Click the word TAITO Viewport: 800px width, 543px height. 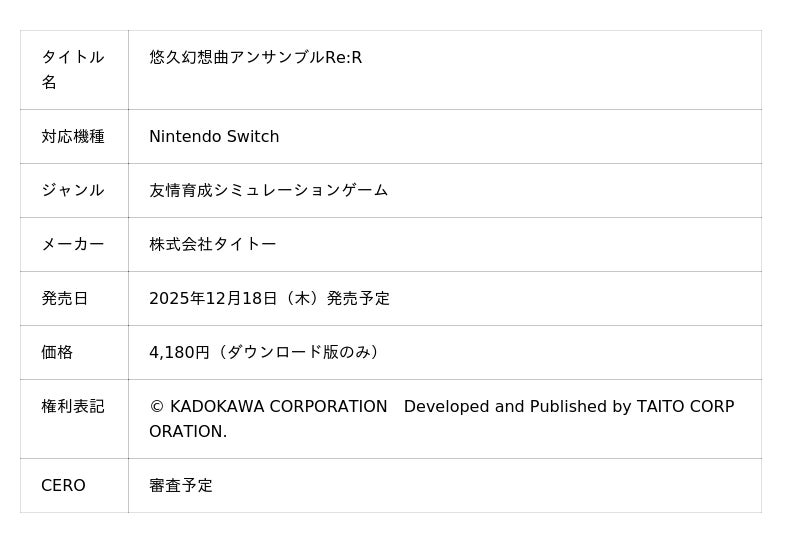(x=663, y=407)
